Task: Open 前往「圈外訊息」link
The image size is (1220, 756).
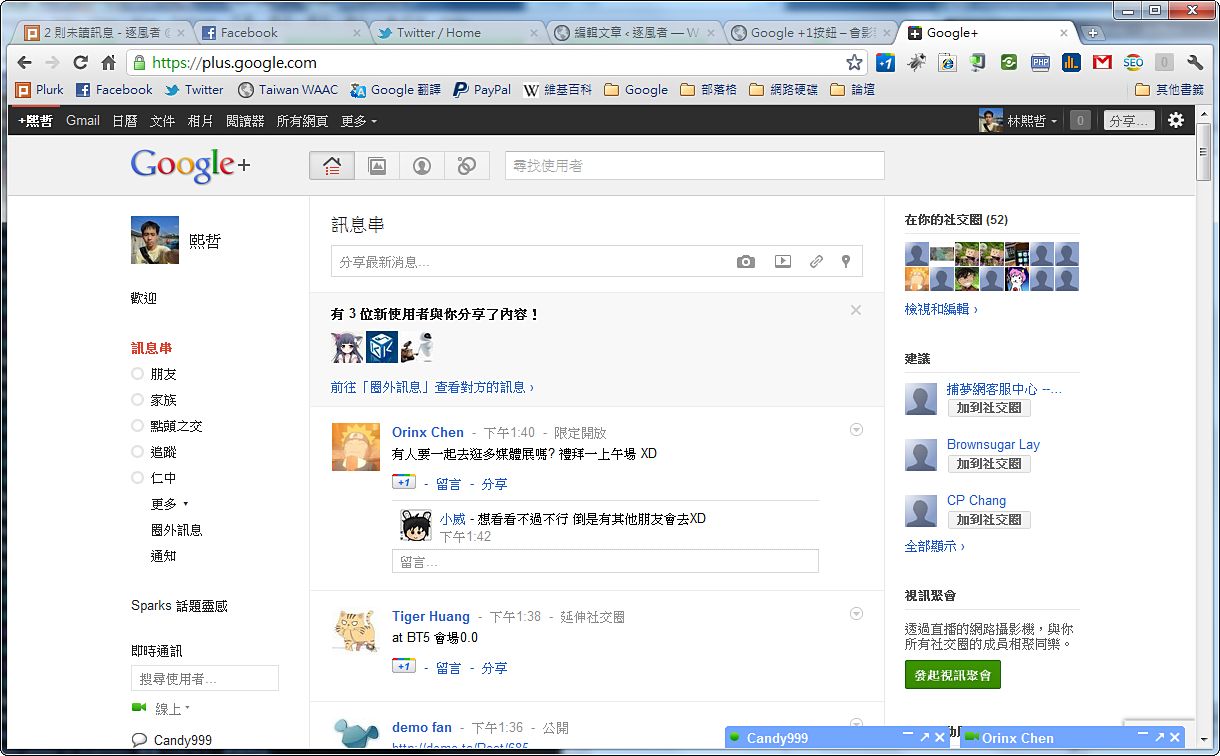Action: pyautogui.click(x=433, y=387)
